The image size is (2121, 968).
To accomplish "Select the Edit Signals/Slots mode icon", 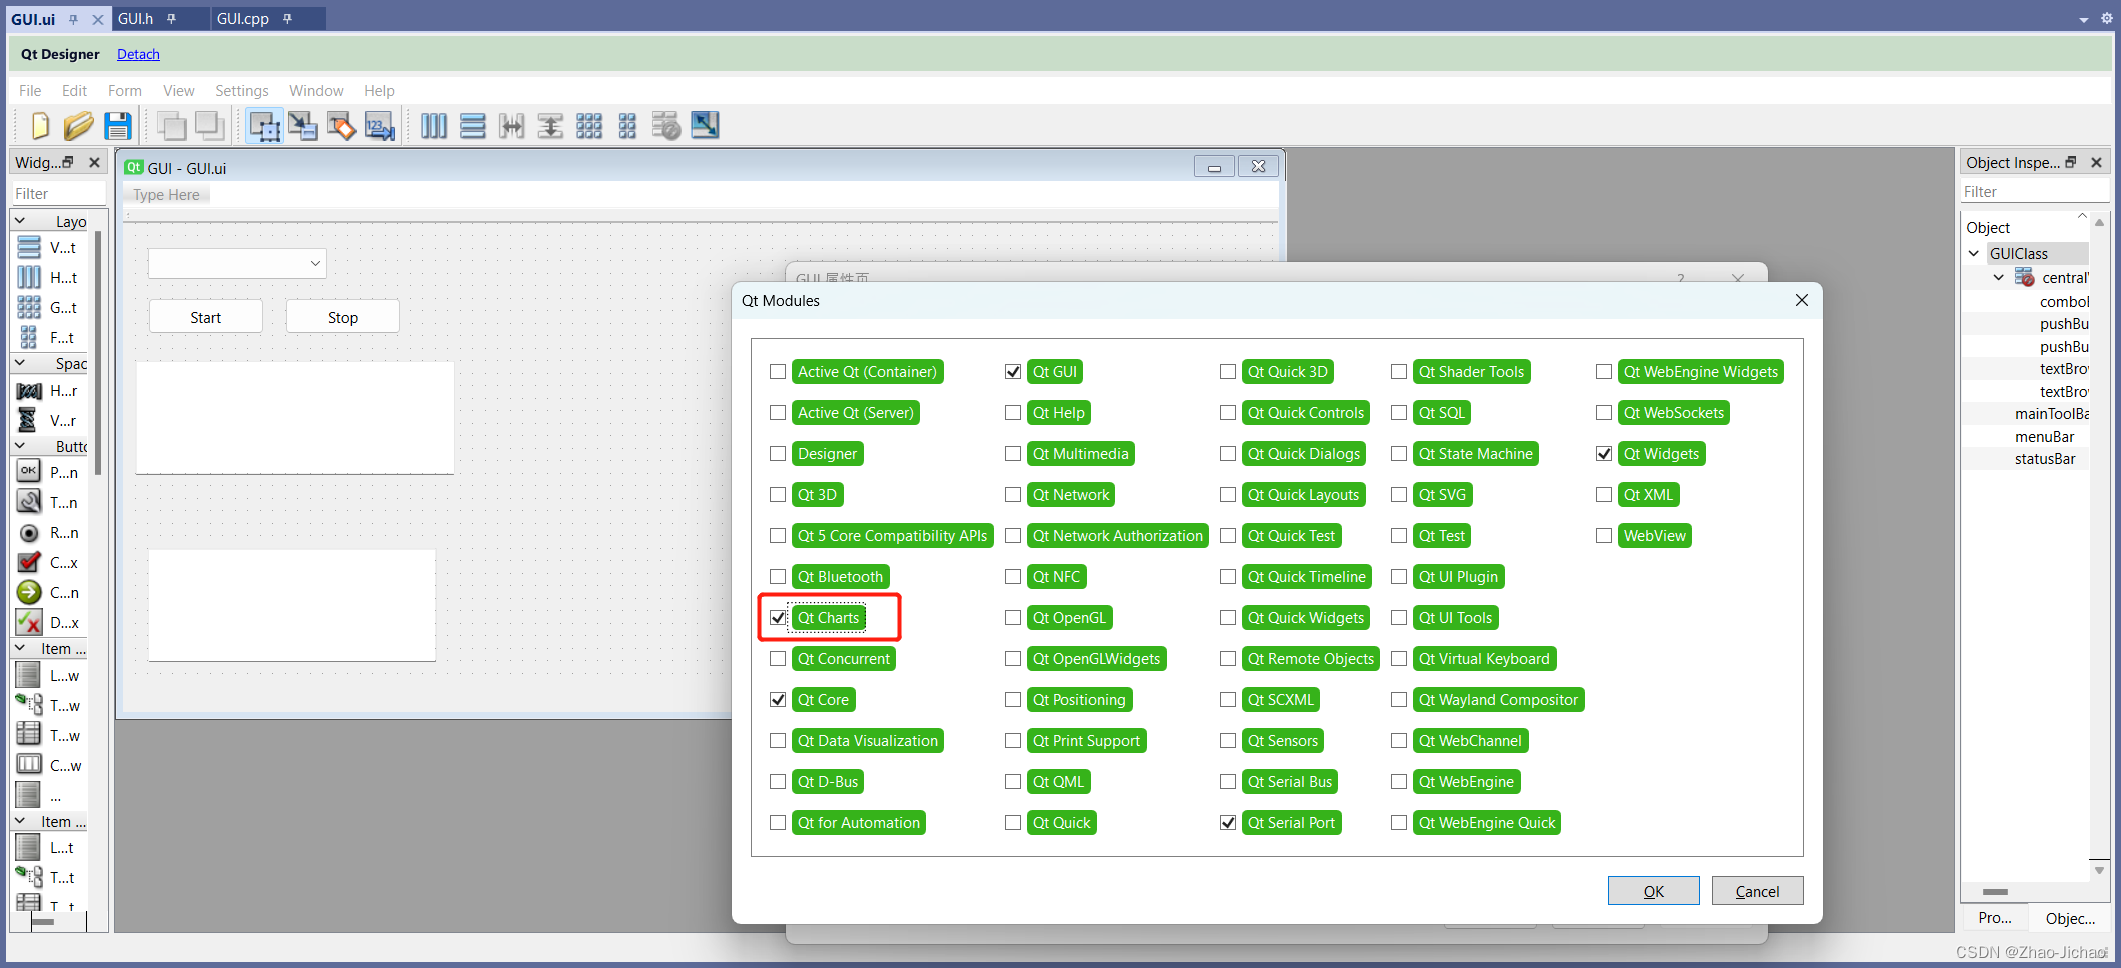I will (303, 126).
